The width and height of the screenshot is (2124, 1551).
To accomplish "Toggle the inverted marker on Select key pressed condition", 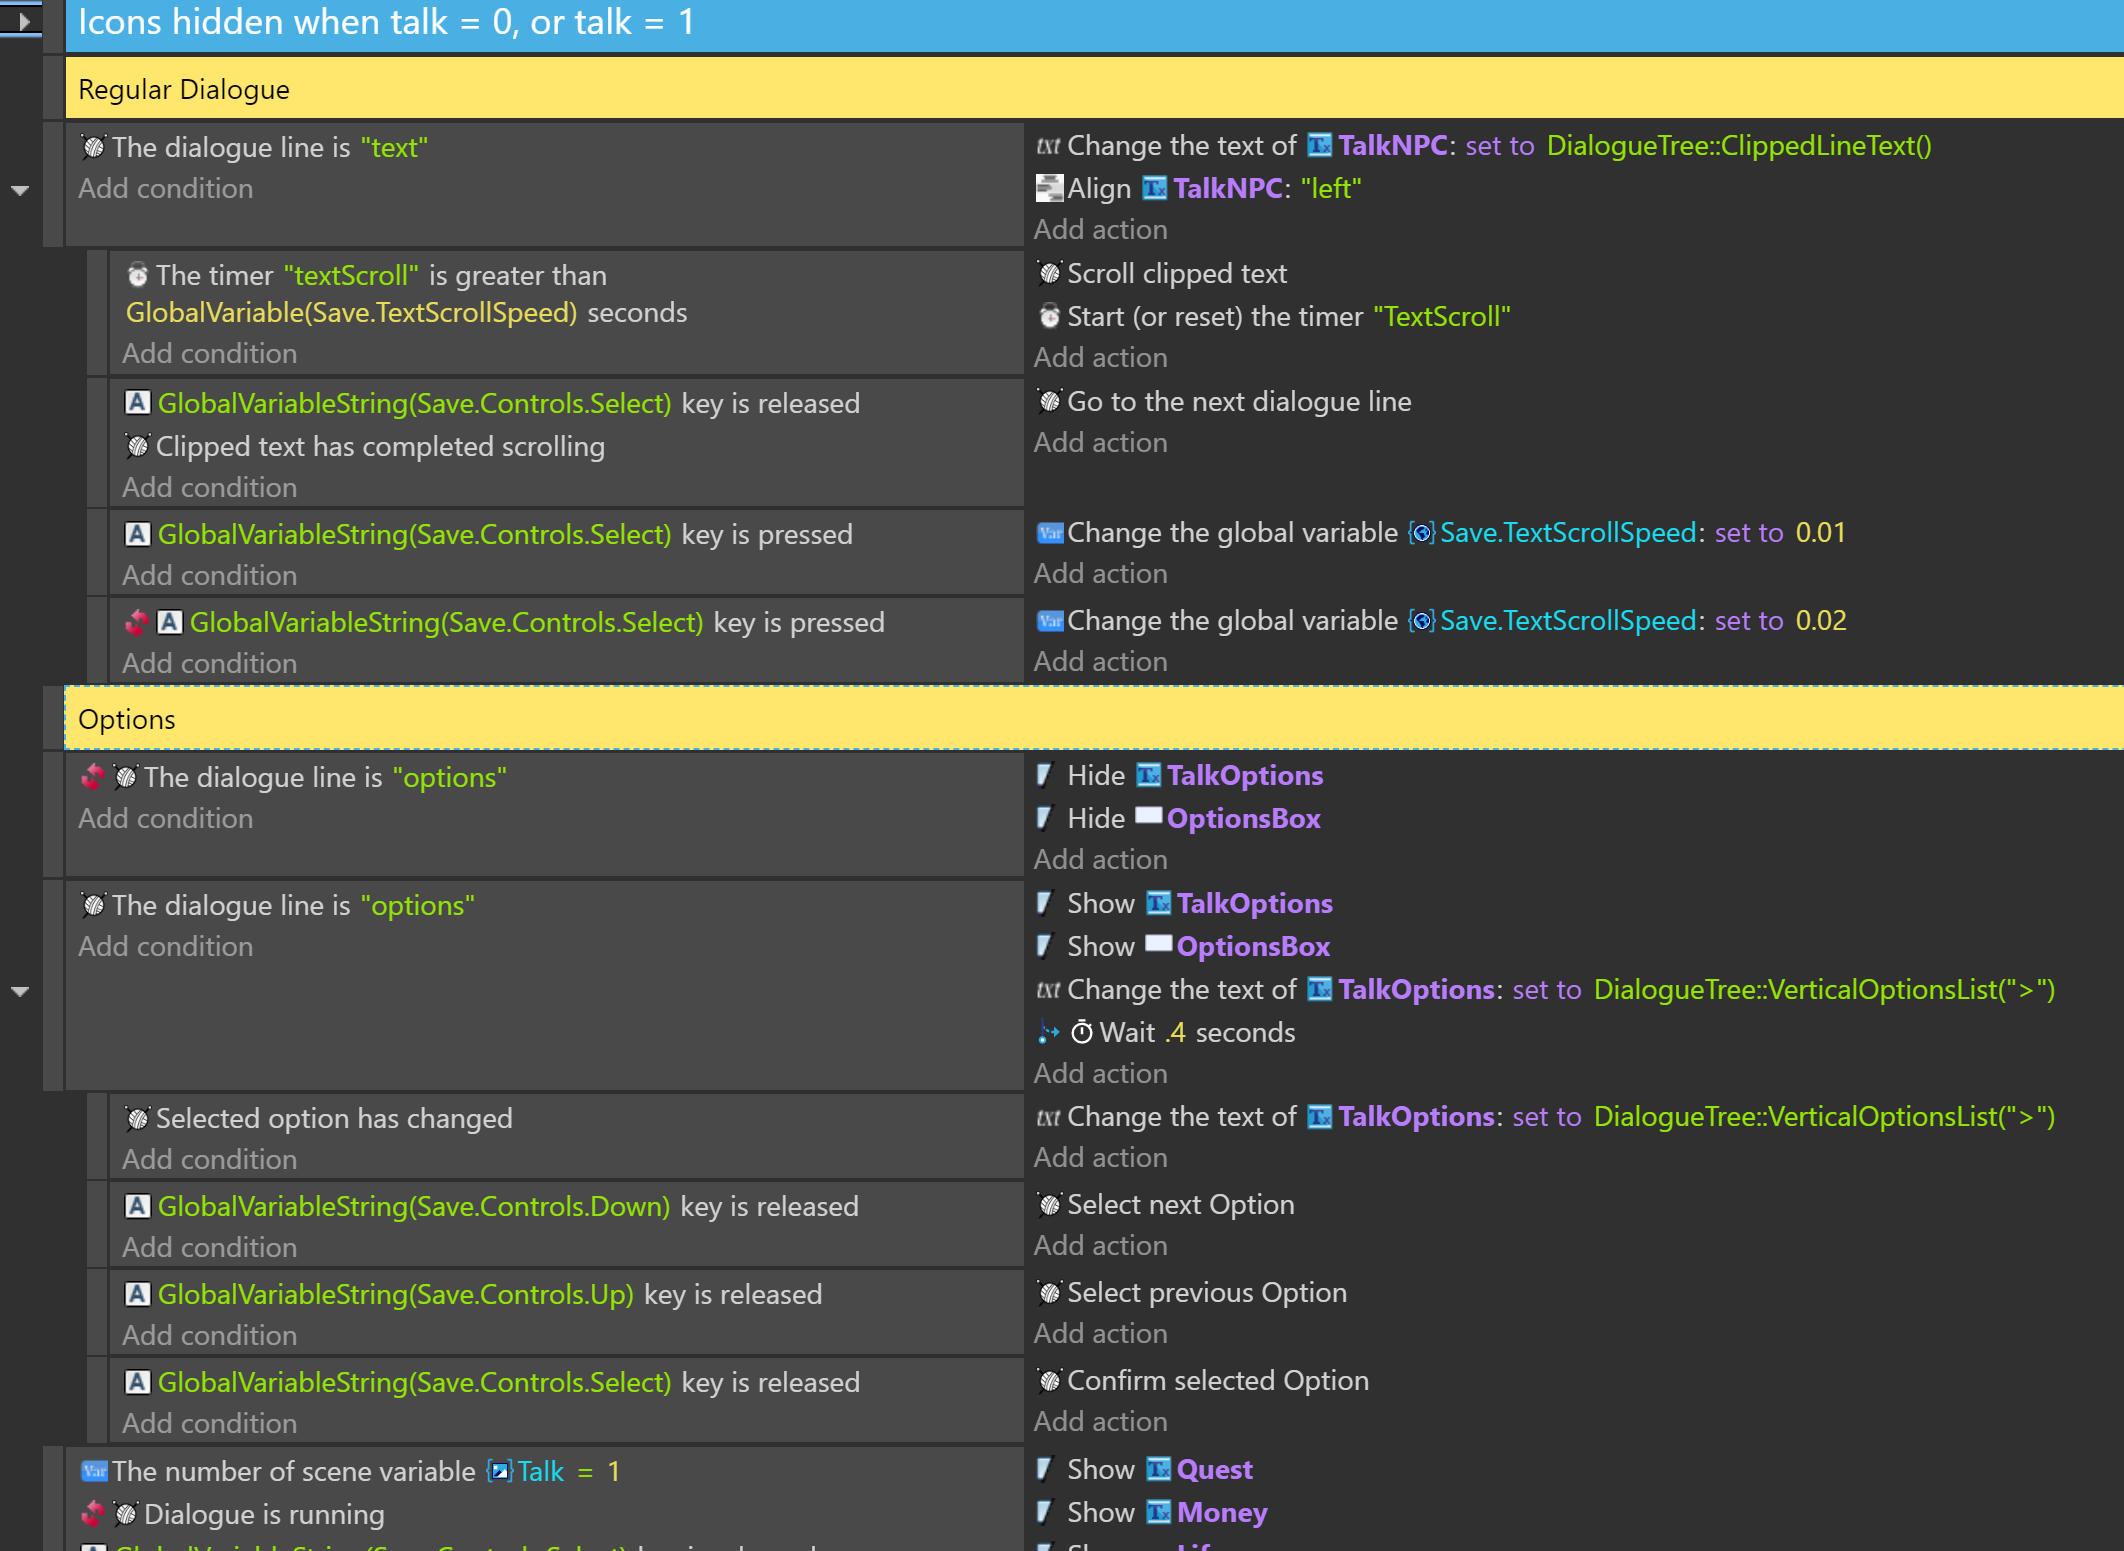I will click(136, 622).
